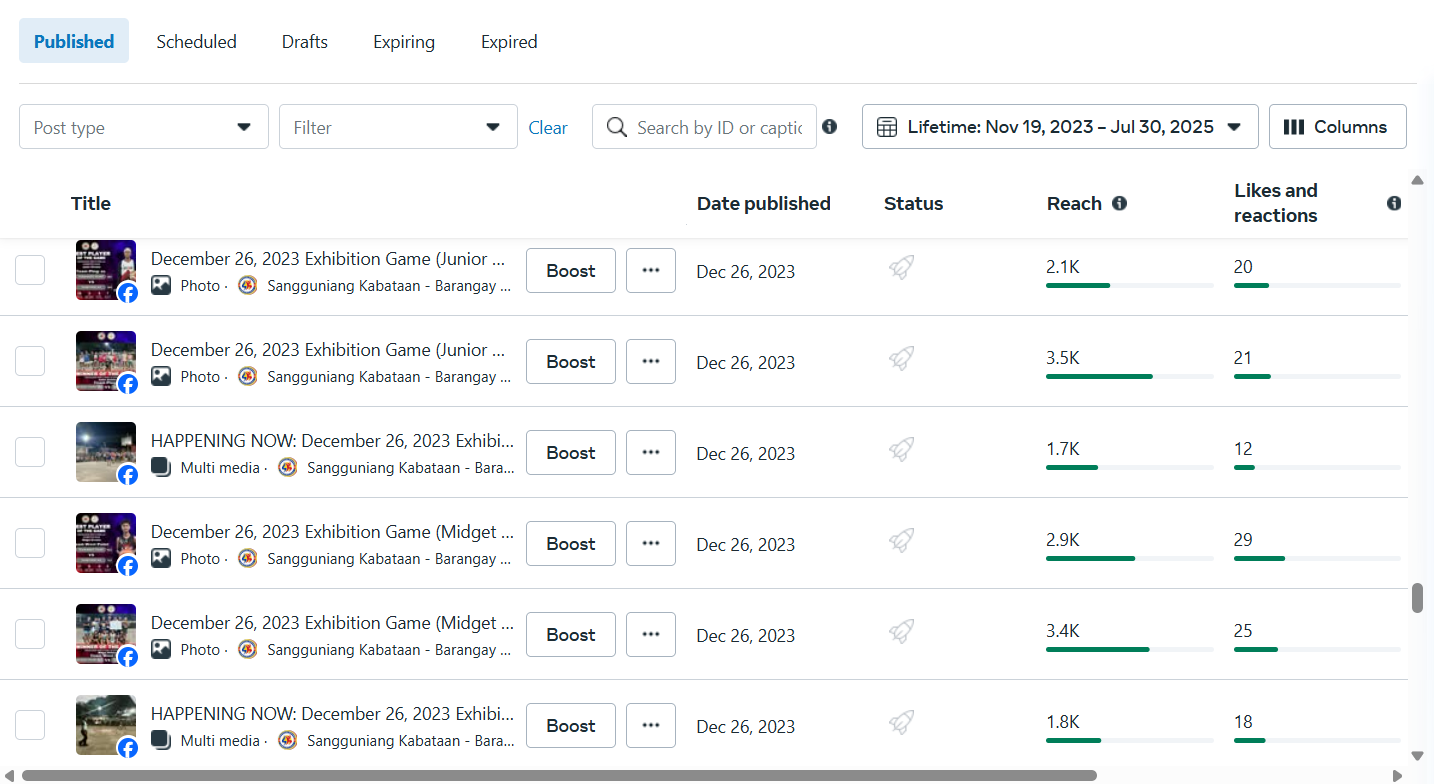Select checkbox of the 3.4K reach post
The height and width of the screenshot is (784, 1434).
[x=30, y=634]
